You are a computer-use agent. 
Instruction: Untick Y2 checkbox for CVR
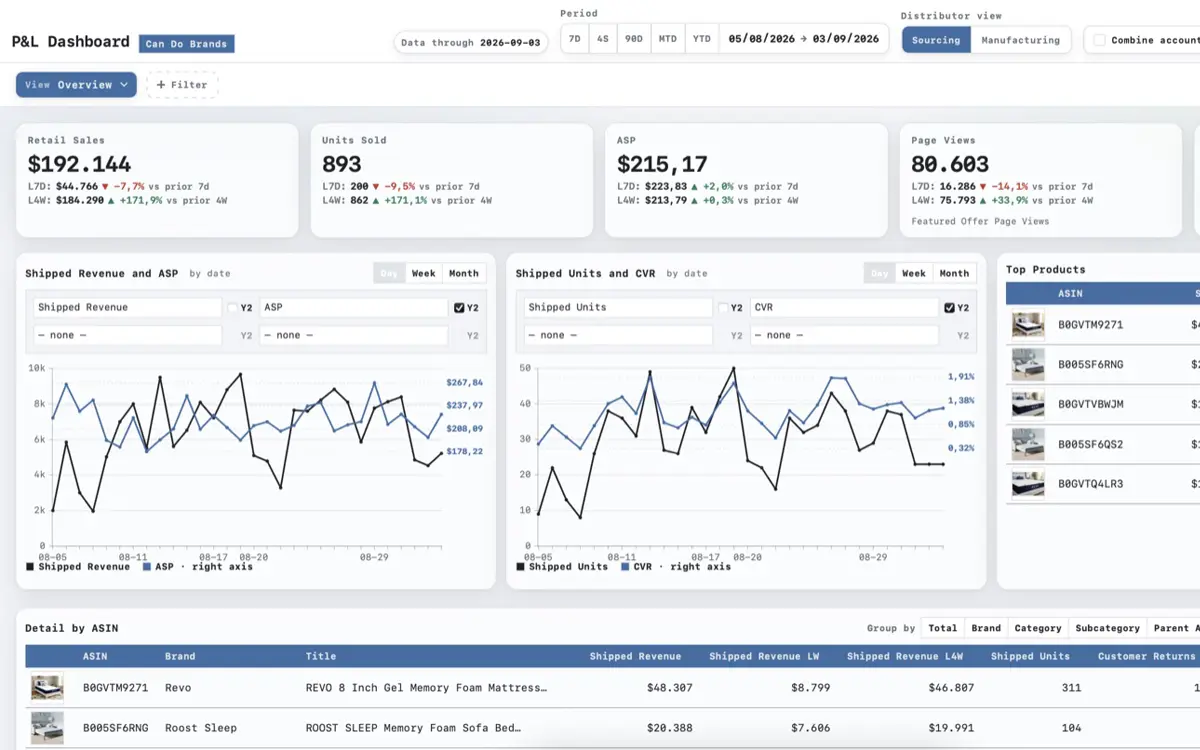click(949, 308)
